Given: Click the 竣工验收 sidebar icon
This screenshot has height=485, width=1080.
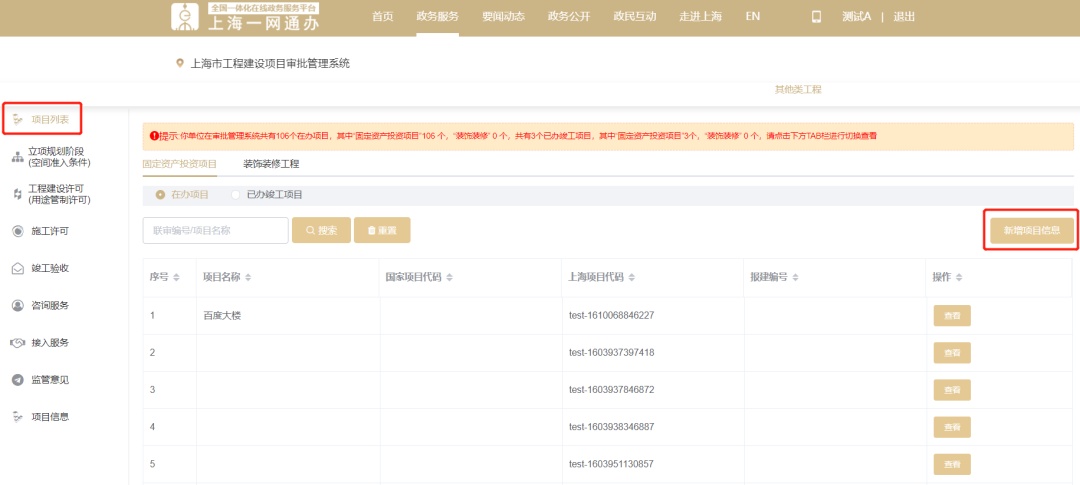Looking at the screenshot, I should pos(17,268).
